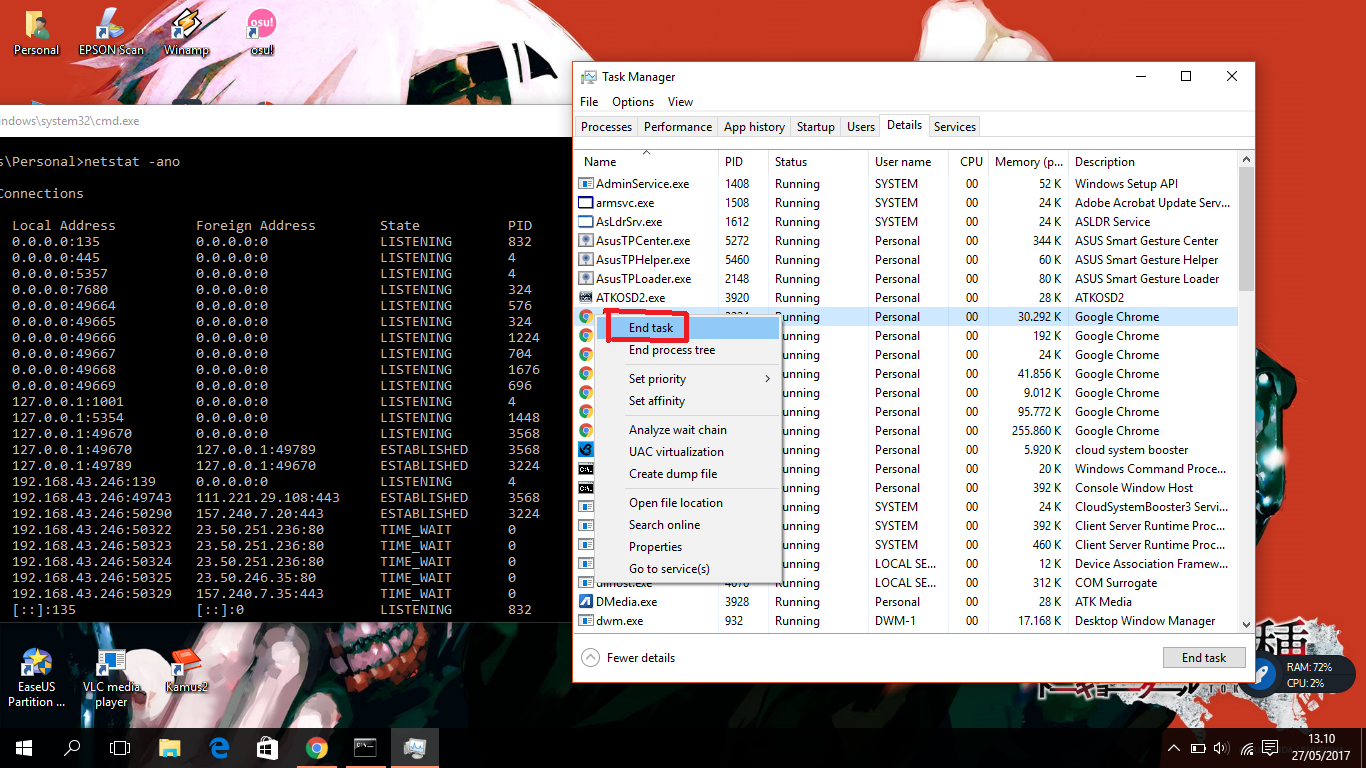Open Microsoft Edge from taskbar
This screenshot has width=1366, height=768.
(x=219, y=747)
